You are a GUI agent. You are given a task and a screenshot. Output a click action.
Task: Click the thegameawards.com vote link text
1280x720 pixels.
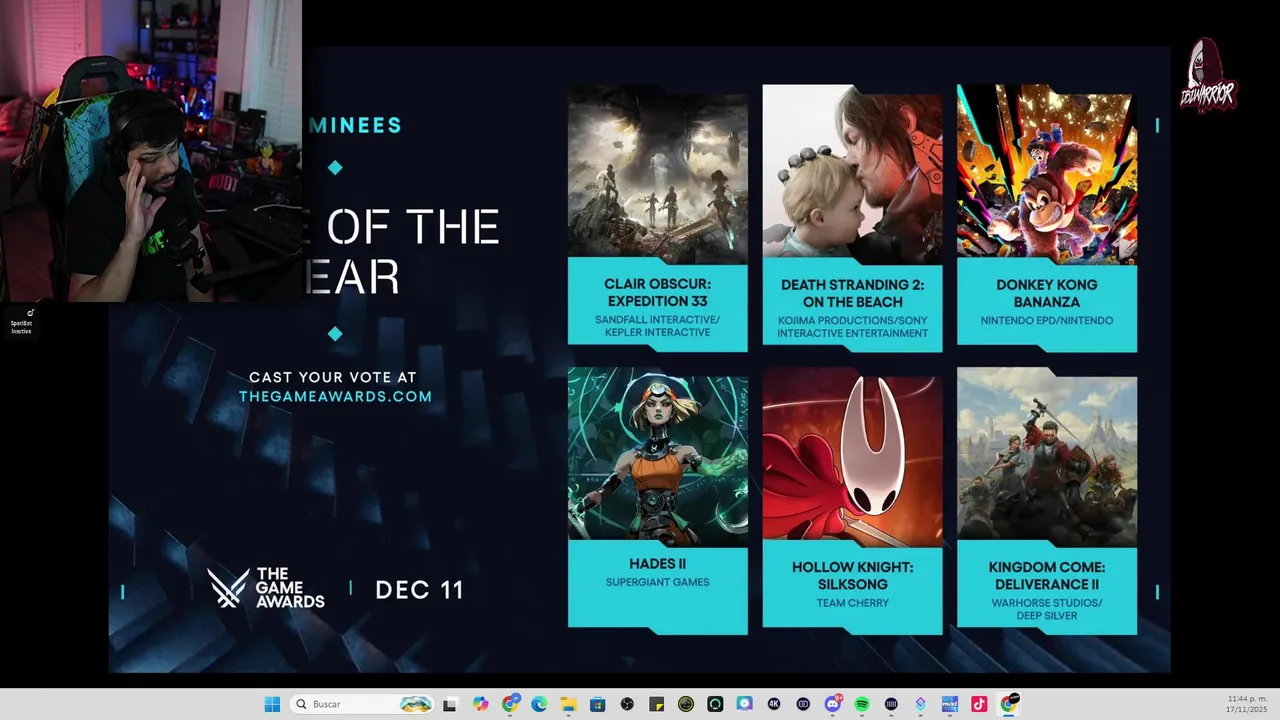335,396
